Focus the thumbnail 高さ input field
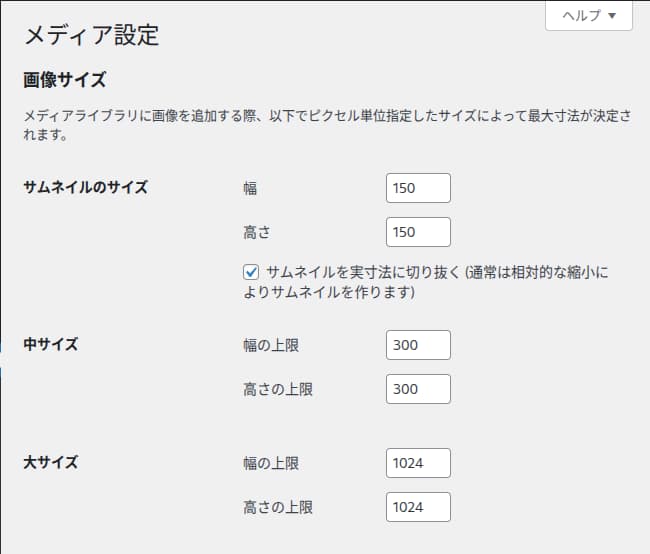This screenshot has height=554, width=650. pyautogui.click(x=418, y=232)
